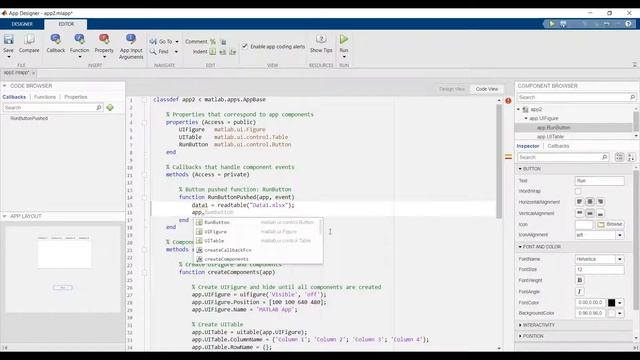Click the uncomment icon next to Comment
640x360 pixels.
pos(223,41)
